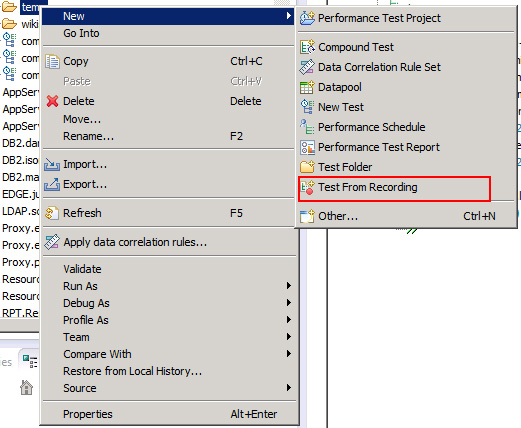Image resolution: width=521 pixels, height=428 pixels.
Task: Click the red Delete X icon
Action: pos(52,101)
